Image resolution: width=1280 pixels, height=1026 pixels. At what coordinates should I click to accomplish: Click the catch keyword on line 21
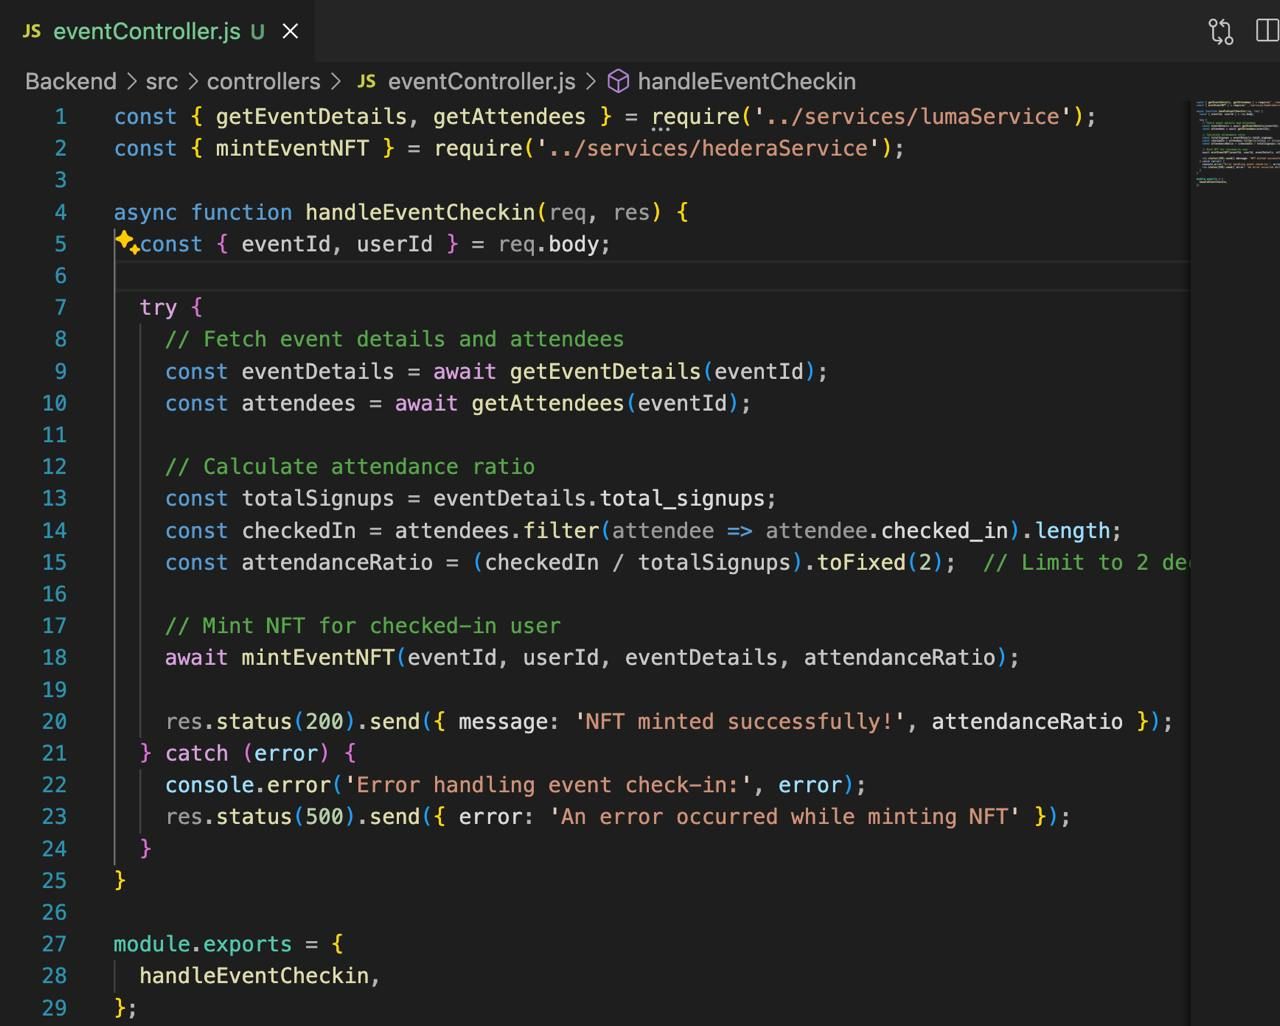(197, 753)
